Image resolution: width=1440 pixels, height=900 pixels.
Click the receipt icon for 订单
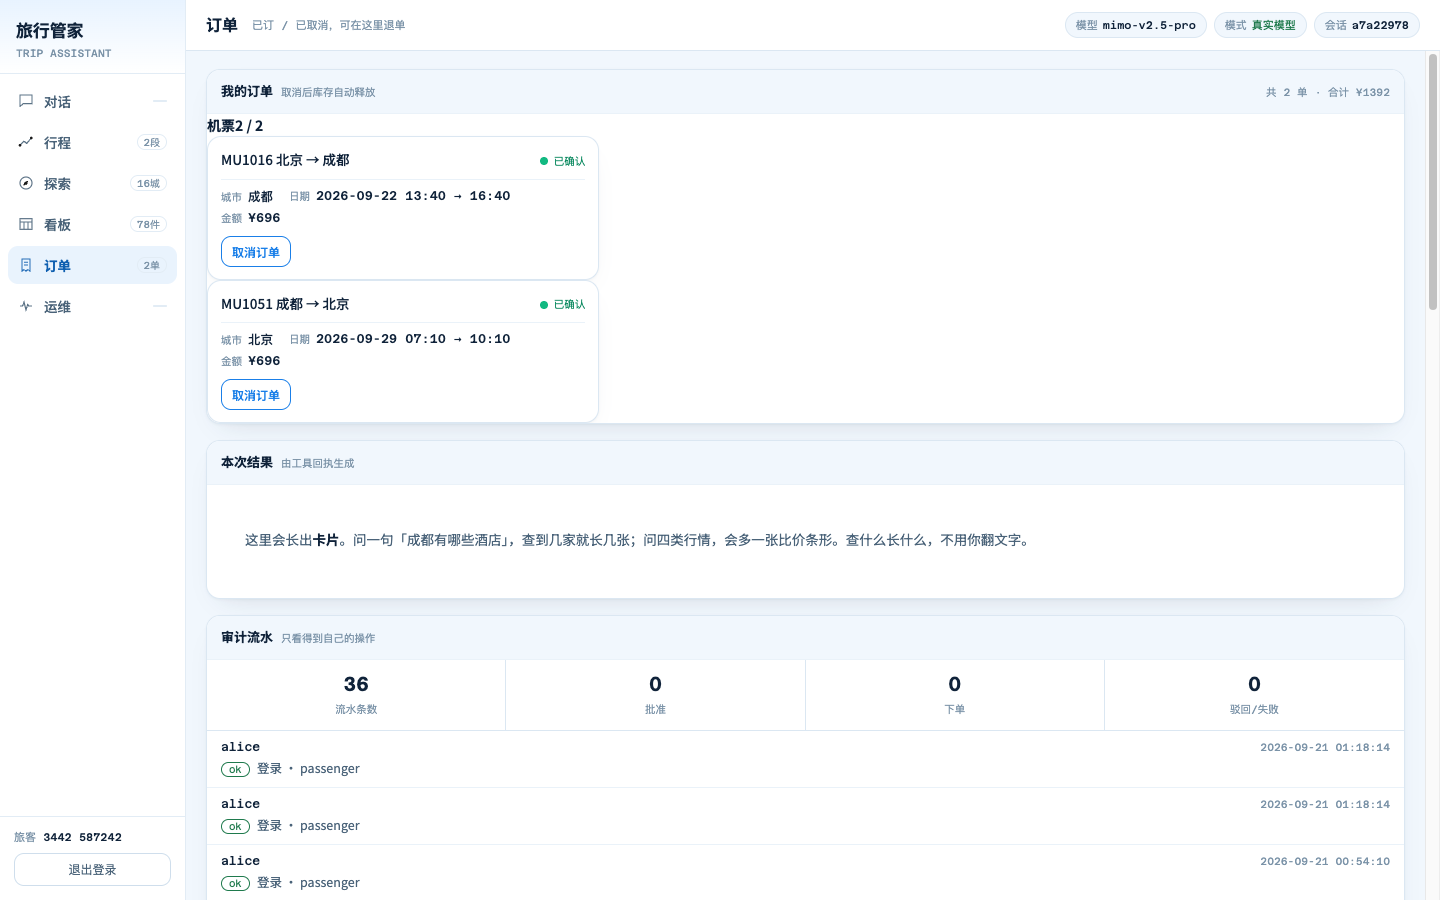[26, 265]
